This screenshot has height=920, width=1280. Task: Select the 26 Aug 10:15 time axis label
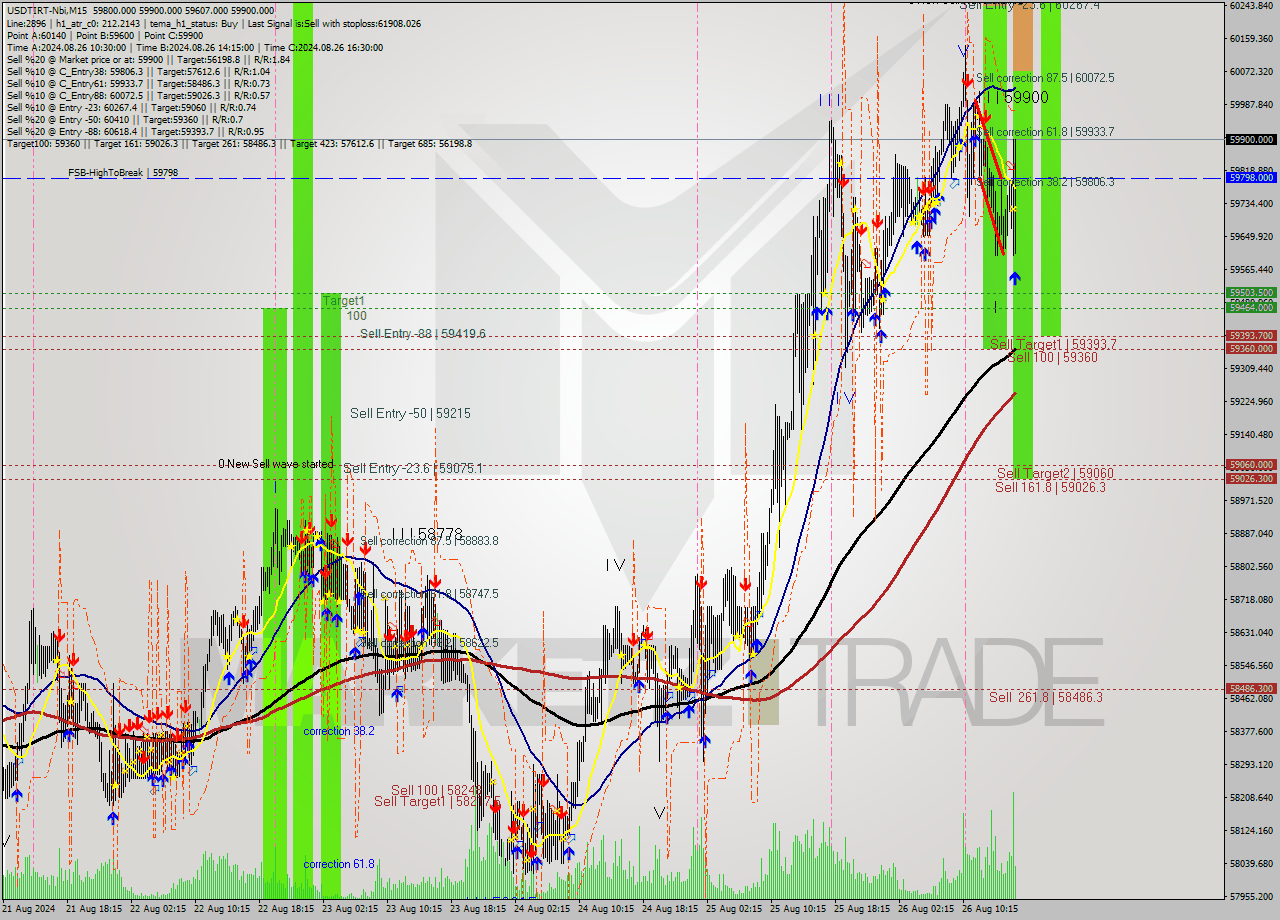989,909
